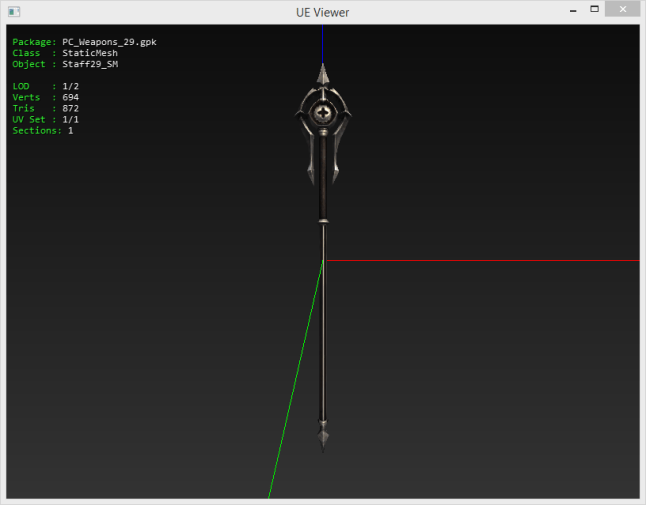Close the UE Viewer window
The height and width of the screenshot is (505, 646).
(625, 10)
